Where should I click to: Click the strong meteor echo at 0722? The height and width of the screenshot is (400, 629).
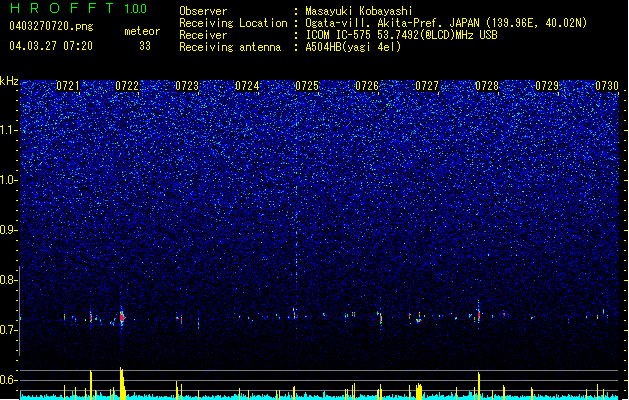click(122, 317)
